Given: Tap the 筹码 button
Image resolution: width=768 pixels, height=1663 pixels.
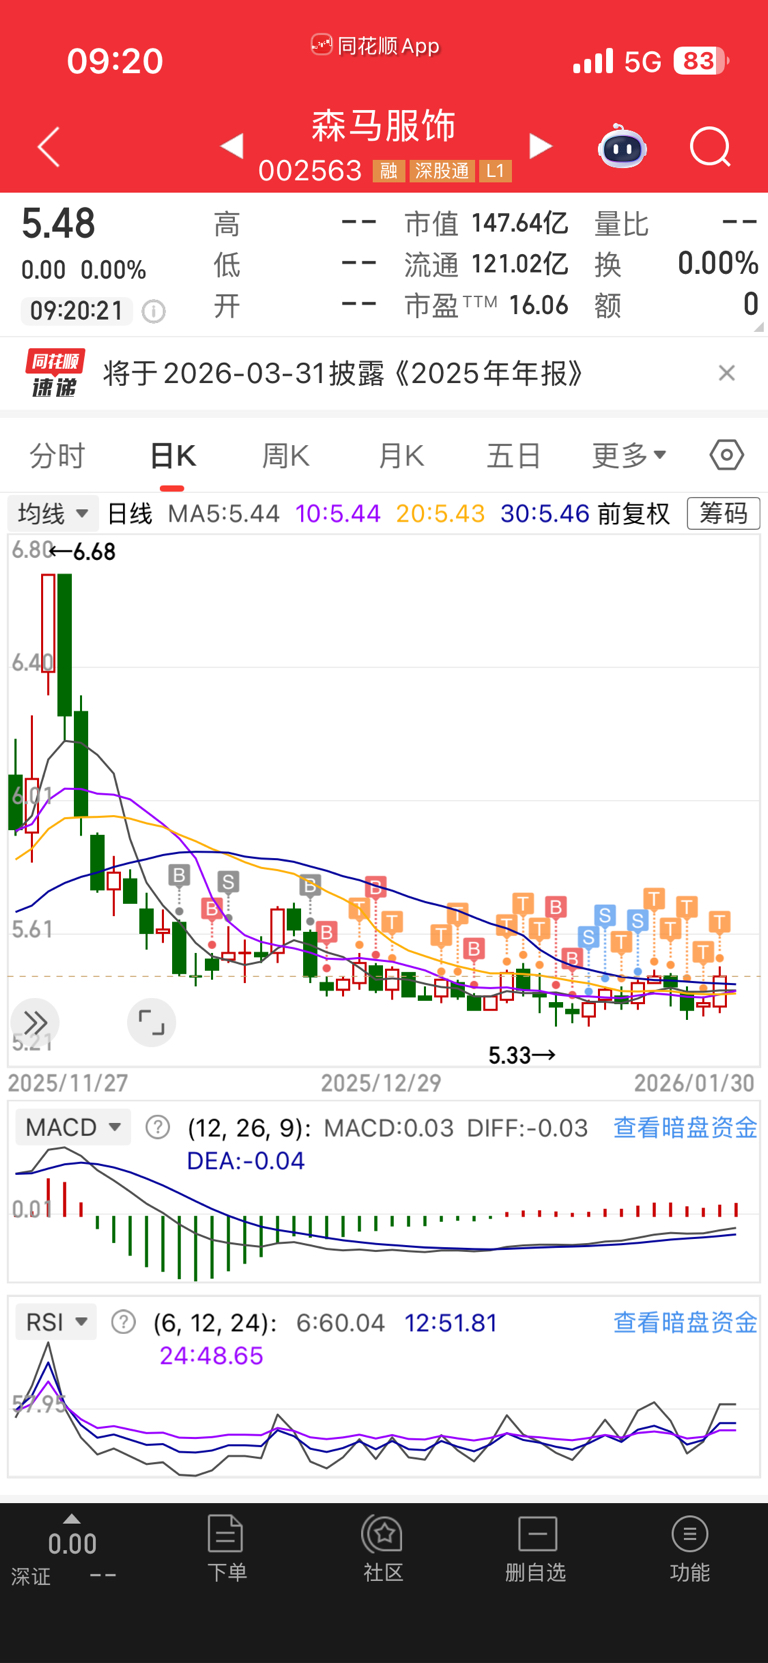Looking at the screenshot, I should pos(724,513).
